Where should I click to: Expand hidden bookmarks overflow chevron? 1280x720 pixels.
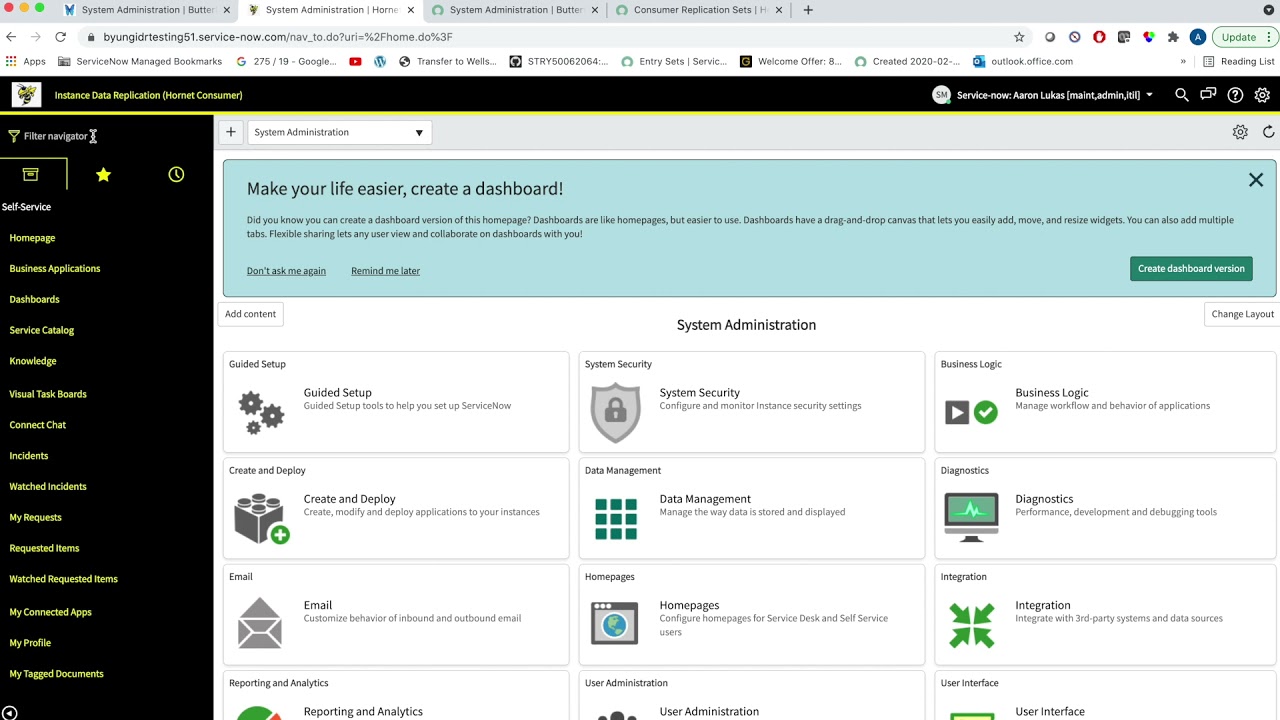point(1183,61)
